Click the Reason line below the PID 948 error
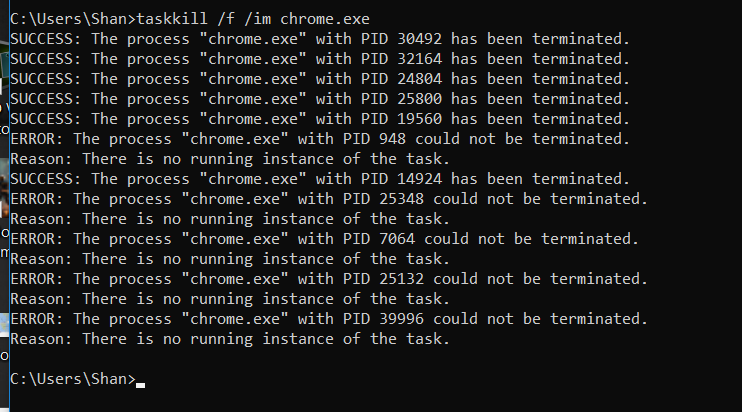742x412 pixels. click(x=230, y=159)
